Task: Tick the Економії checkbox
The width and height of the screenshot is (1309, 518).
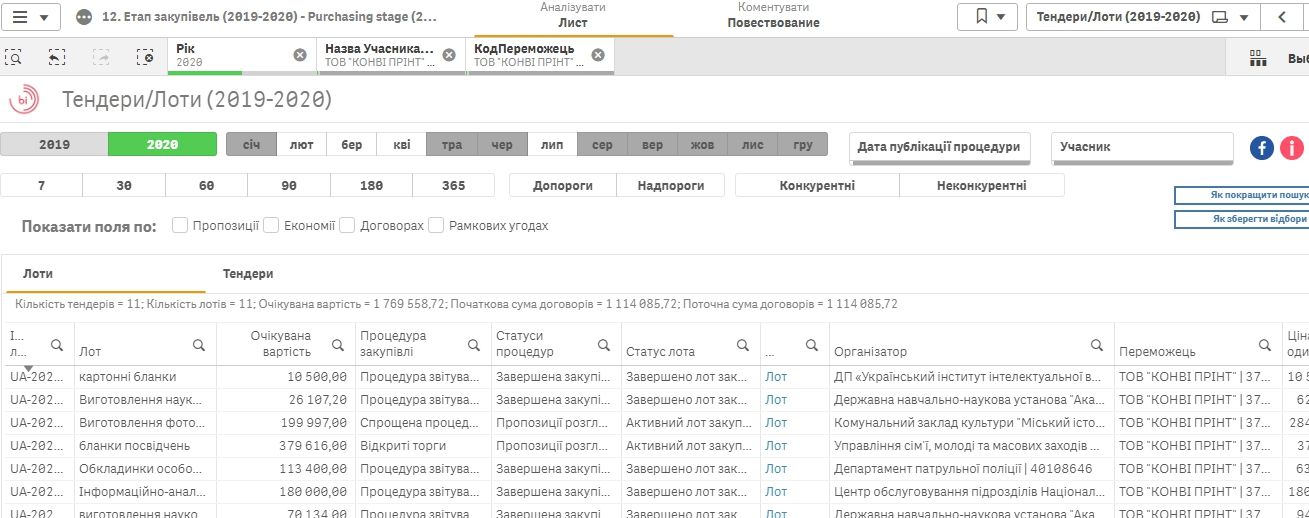Action: pyautogui.click(x=271, y=226)
